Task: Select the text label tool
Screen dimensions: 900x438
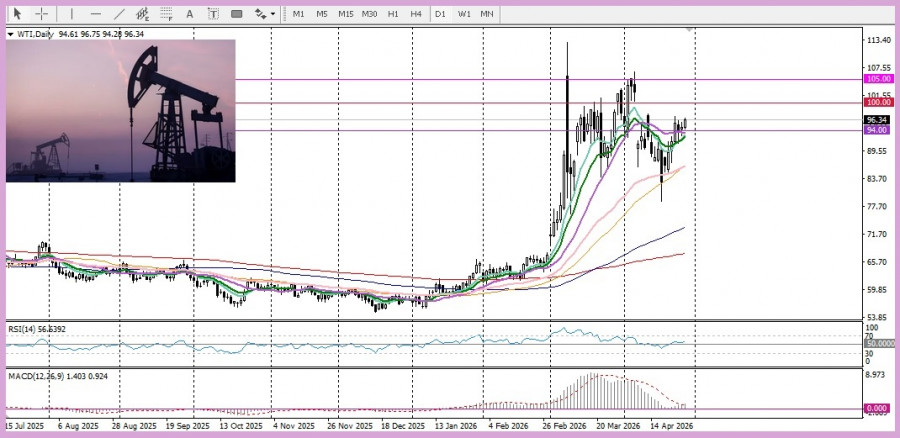Action: [214, 14]
